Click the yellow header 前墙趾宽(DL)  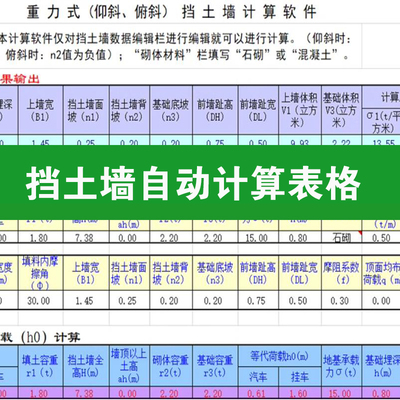pyautogui.click(x=300, y=273)
